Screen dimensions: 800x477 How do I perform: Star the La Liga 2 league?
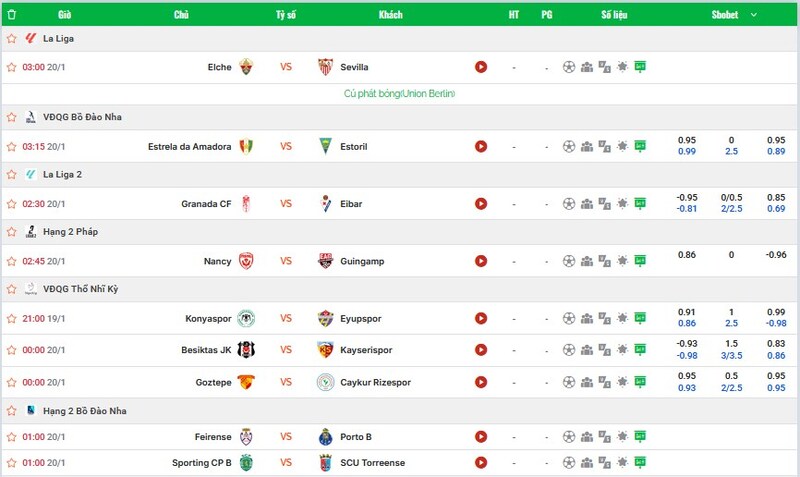pos(11,174)
